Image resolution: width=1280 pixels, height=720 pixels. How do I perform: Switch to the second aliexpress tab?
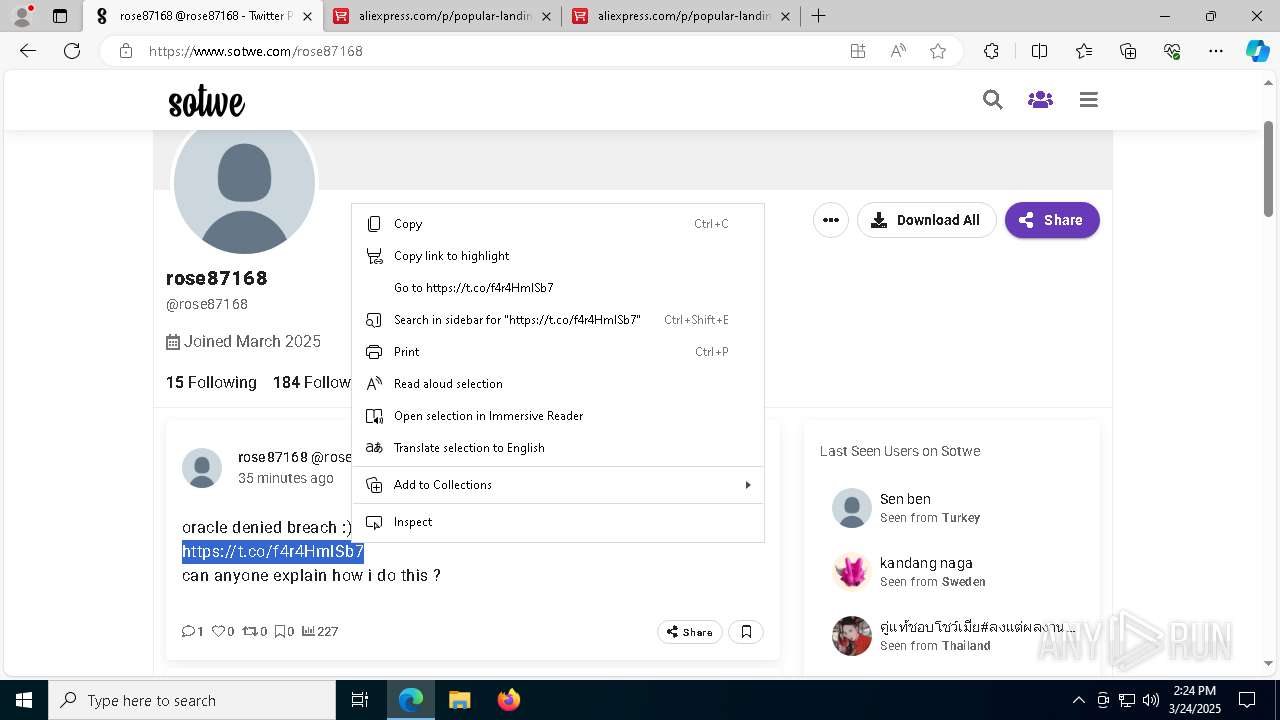click(x=682, y=16)
